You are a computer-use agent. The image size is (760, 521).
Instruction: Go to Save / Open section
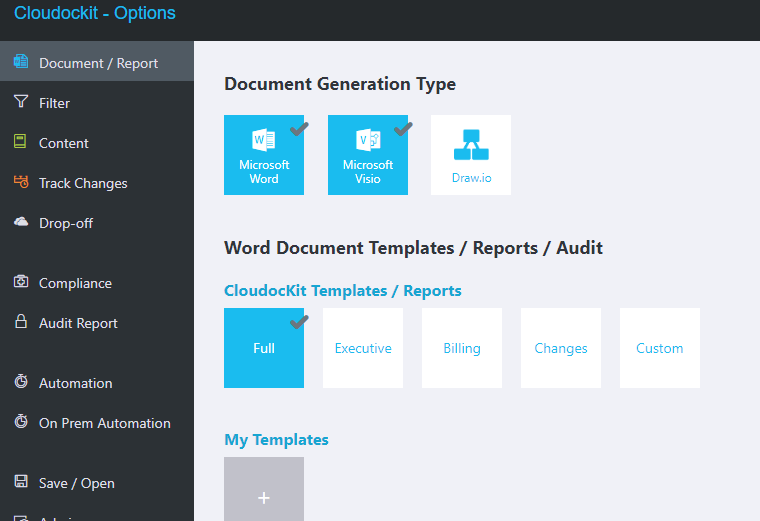pyautogui.click(x=97, y=483)
